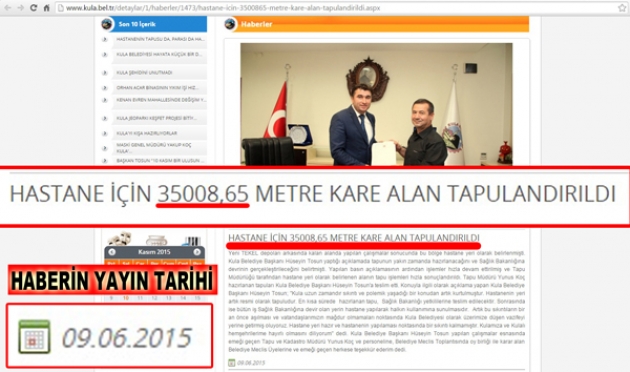Image resolution: width=630 pixels, height=372 pixels.
Task: Open 'HASTANENİN TAPUSU DA, PARASI DA' news item
Action: point(160,39)
